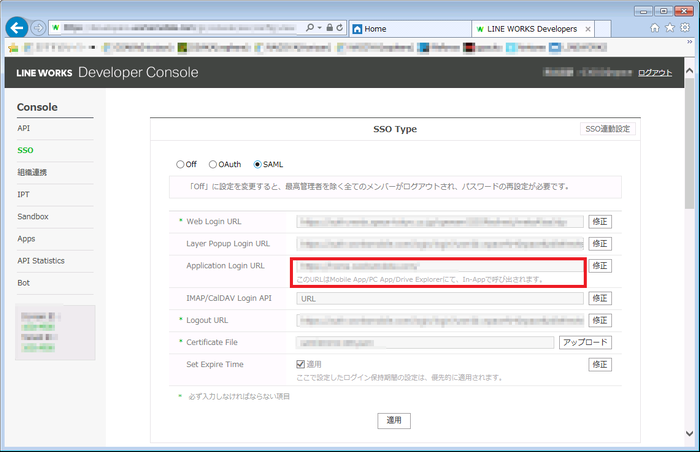Open the Apps console menu item
The image size is (700, 452).
click(26, 239)
